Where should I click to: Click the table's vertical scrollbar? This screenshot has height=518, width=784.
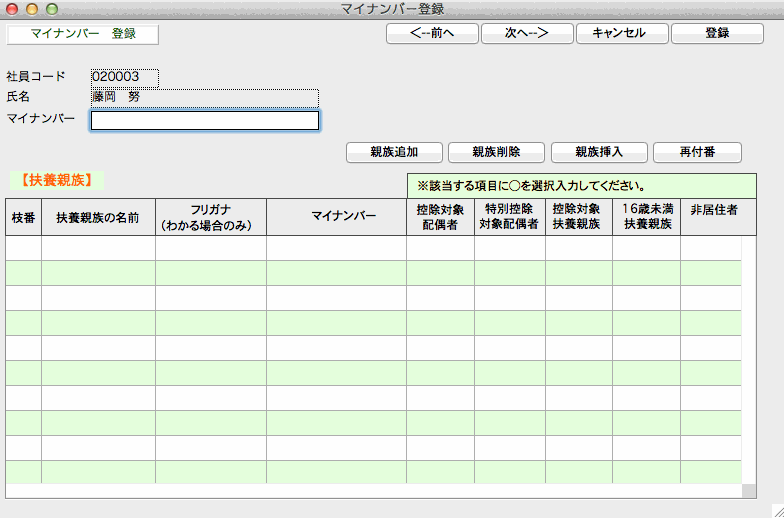pyautogui.click(x=749, y=360)
